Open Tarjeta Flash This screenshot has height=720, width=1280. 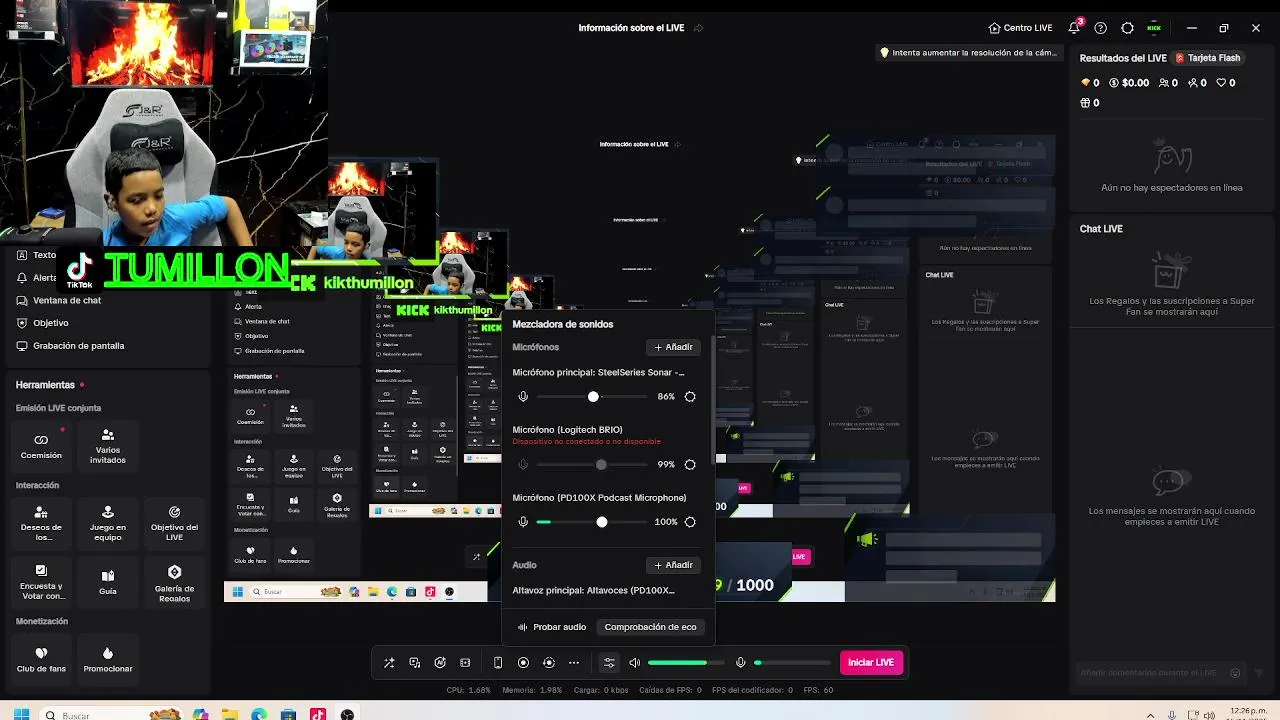1208,58
